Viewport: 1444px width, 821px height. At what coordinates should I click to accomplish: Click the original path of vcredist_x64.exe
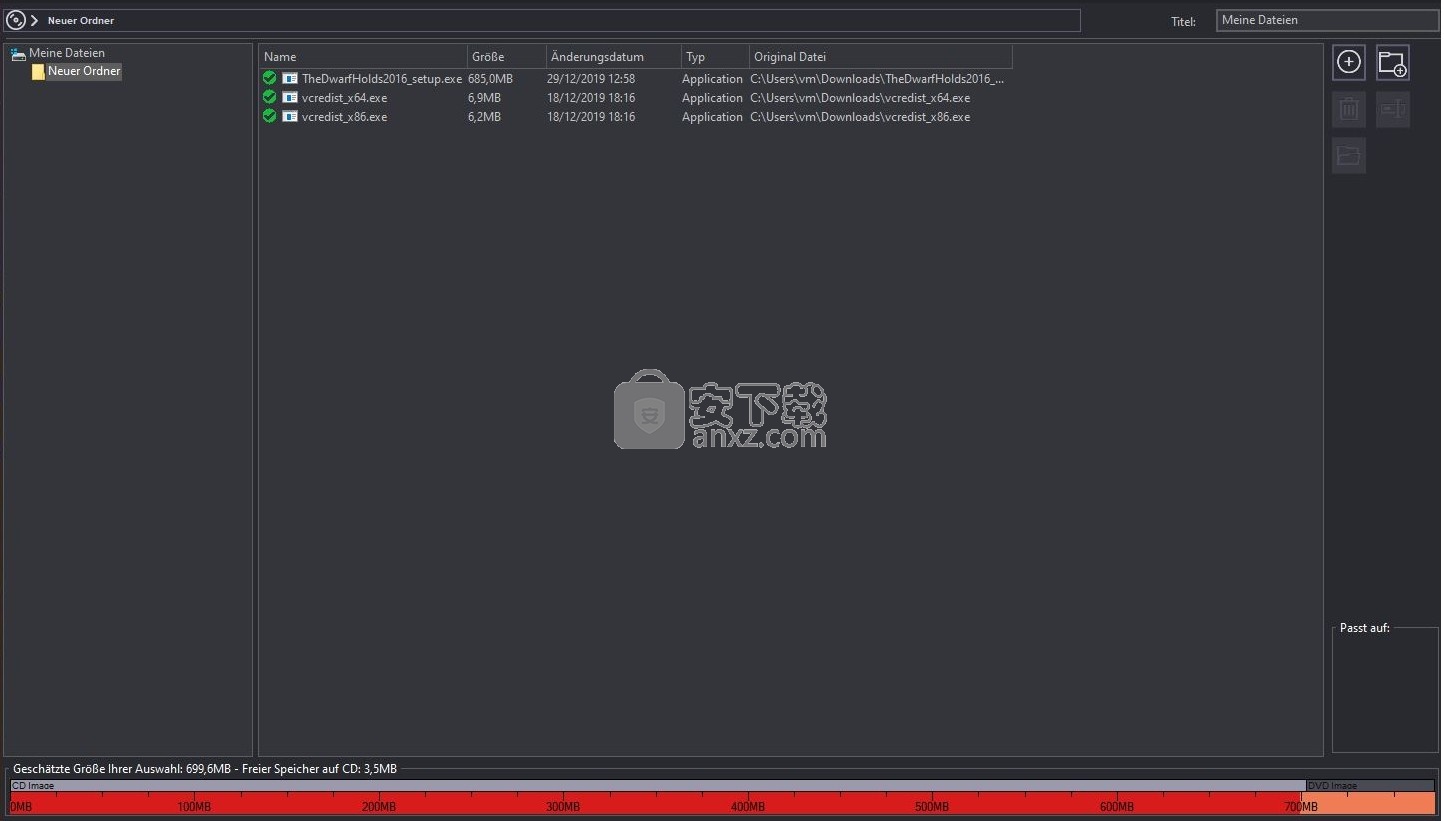coord(860,98)
